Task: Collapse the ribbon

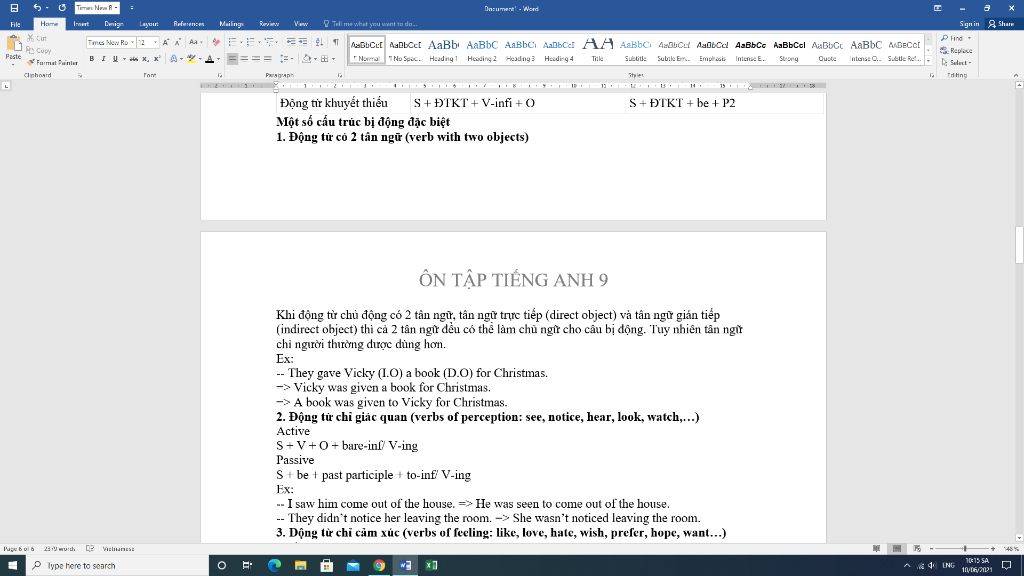Action: [x=1016, y=76]
